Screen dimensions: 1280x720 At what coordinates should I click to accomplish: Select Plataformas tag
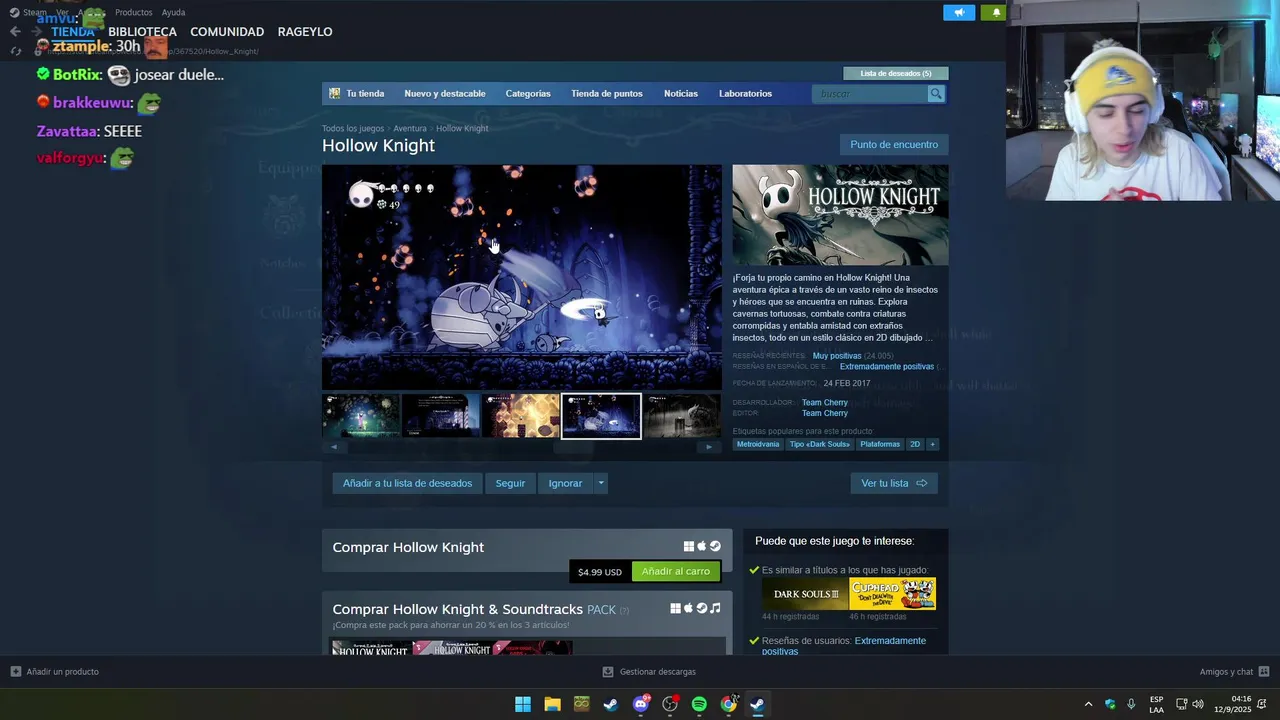coord(880,444)
